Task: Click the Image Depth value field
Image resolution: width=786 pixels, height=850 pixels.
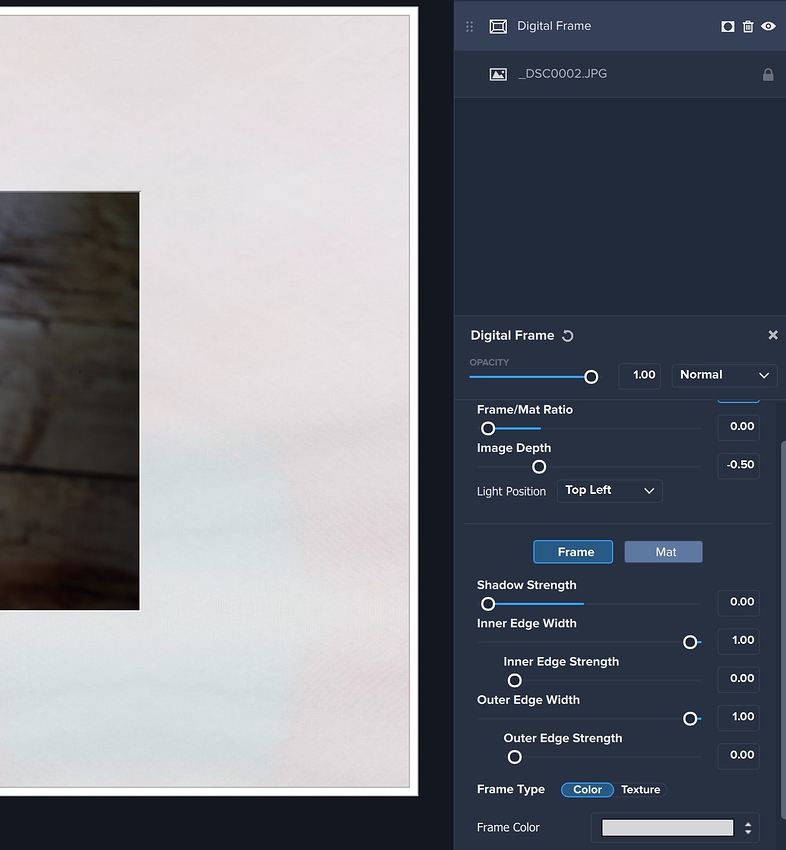Action: point(738,465)
